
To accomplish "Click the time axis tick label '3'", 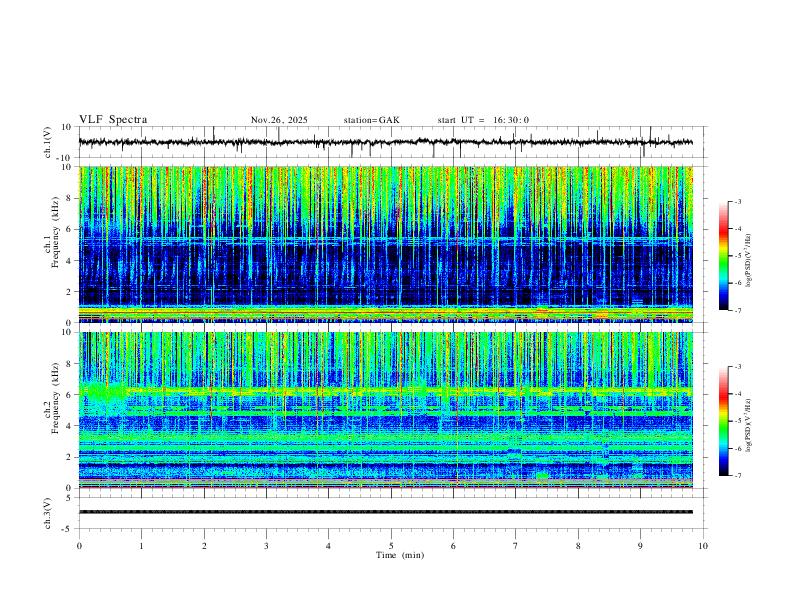I will (x=266, y=546).
